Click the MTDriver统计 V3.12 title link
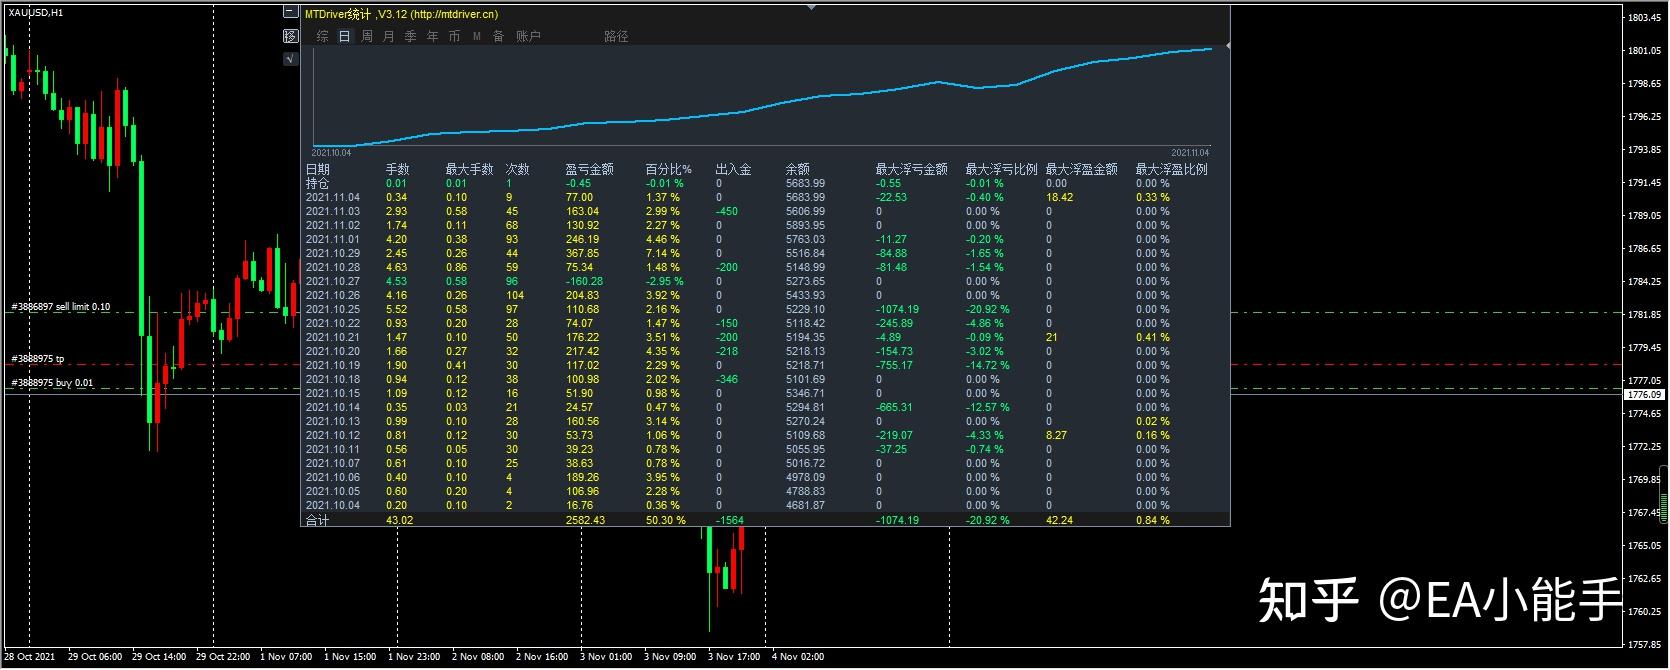 pos(401,14)
